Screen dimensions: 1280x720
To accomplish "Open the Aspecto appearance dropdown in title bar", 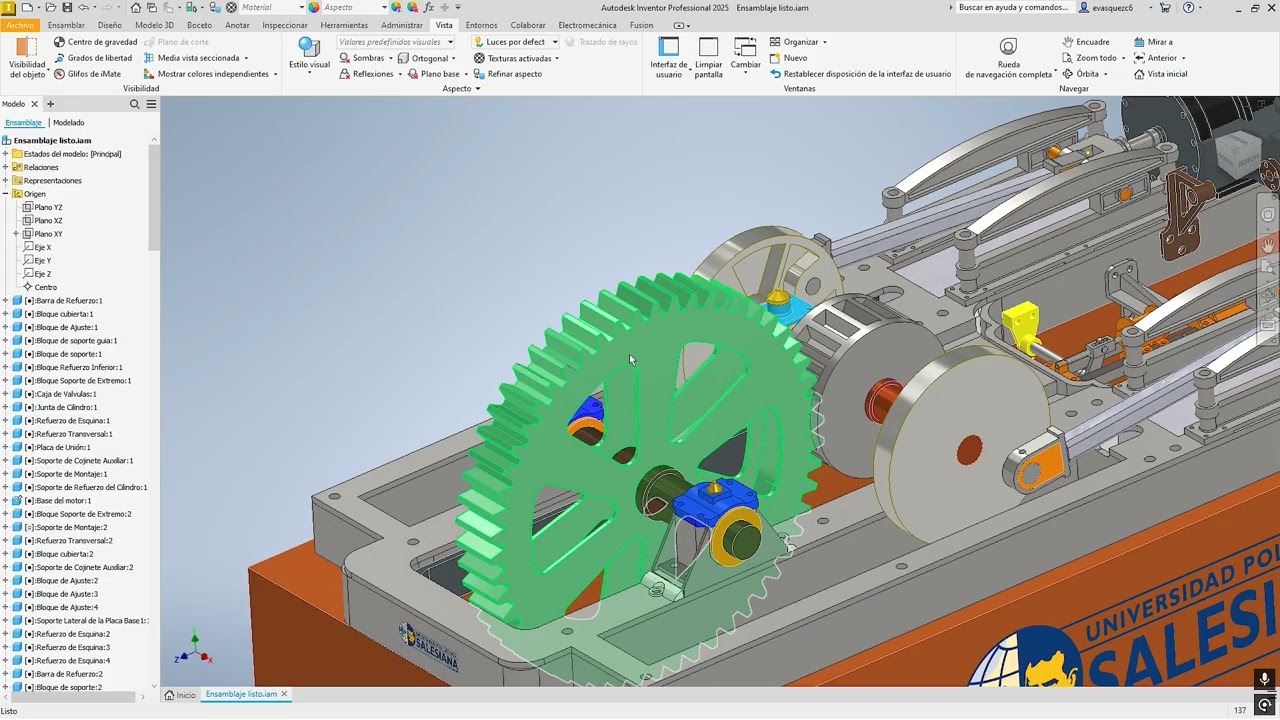I will [384, 7].
